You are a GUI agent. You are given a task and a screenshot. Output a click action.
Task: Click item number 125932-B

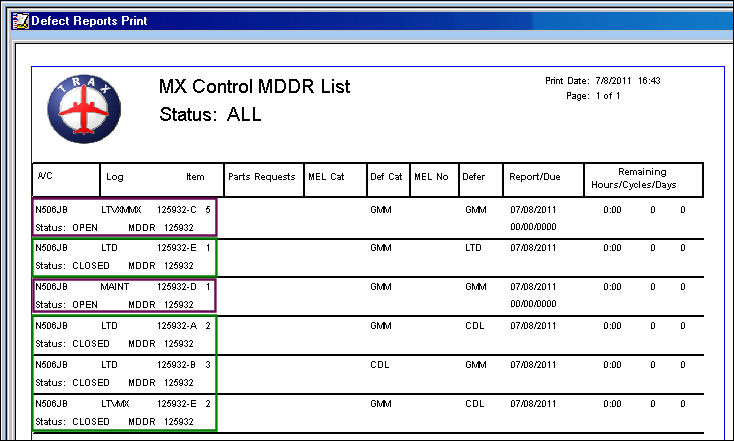tap(176, 365)
